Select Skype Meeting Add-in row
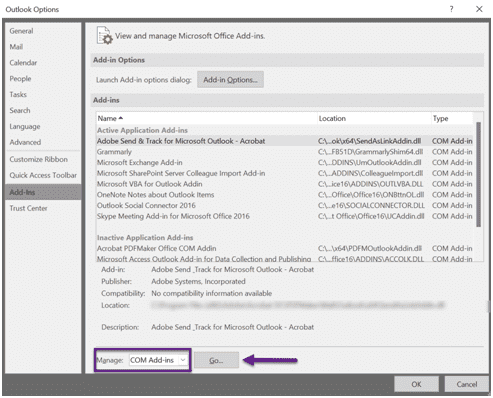This screenshot has height=398, width=493. click(x=284, y=216)
